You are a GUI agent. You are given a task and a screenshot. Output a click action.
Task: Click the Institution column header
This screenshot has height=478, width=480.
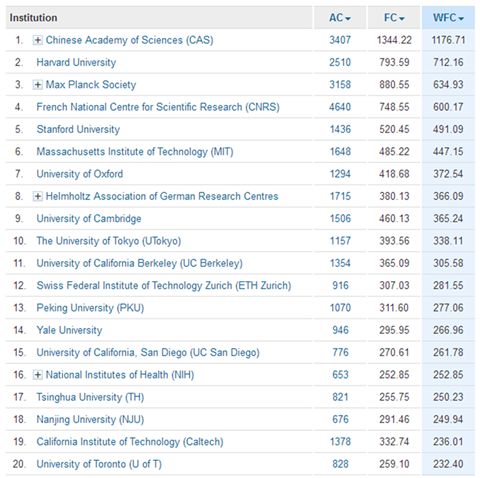(33, 18)
